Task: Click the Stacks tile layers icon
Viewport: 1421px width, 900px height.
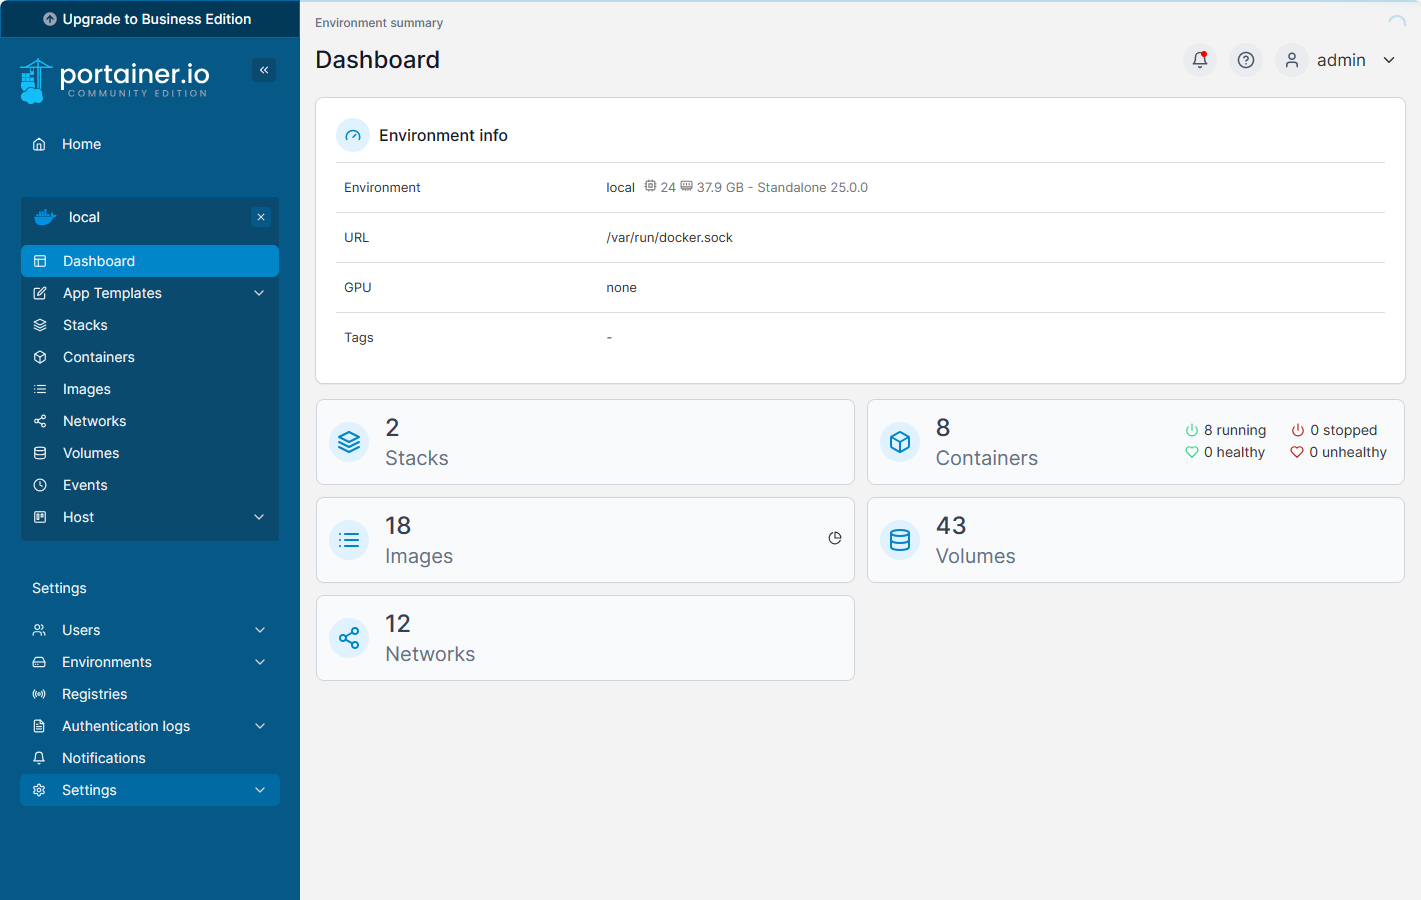Action: (349, 442)
